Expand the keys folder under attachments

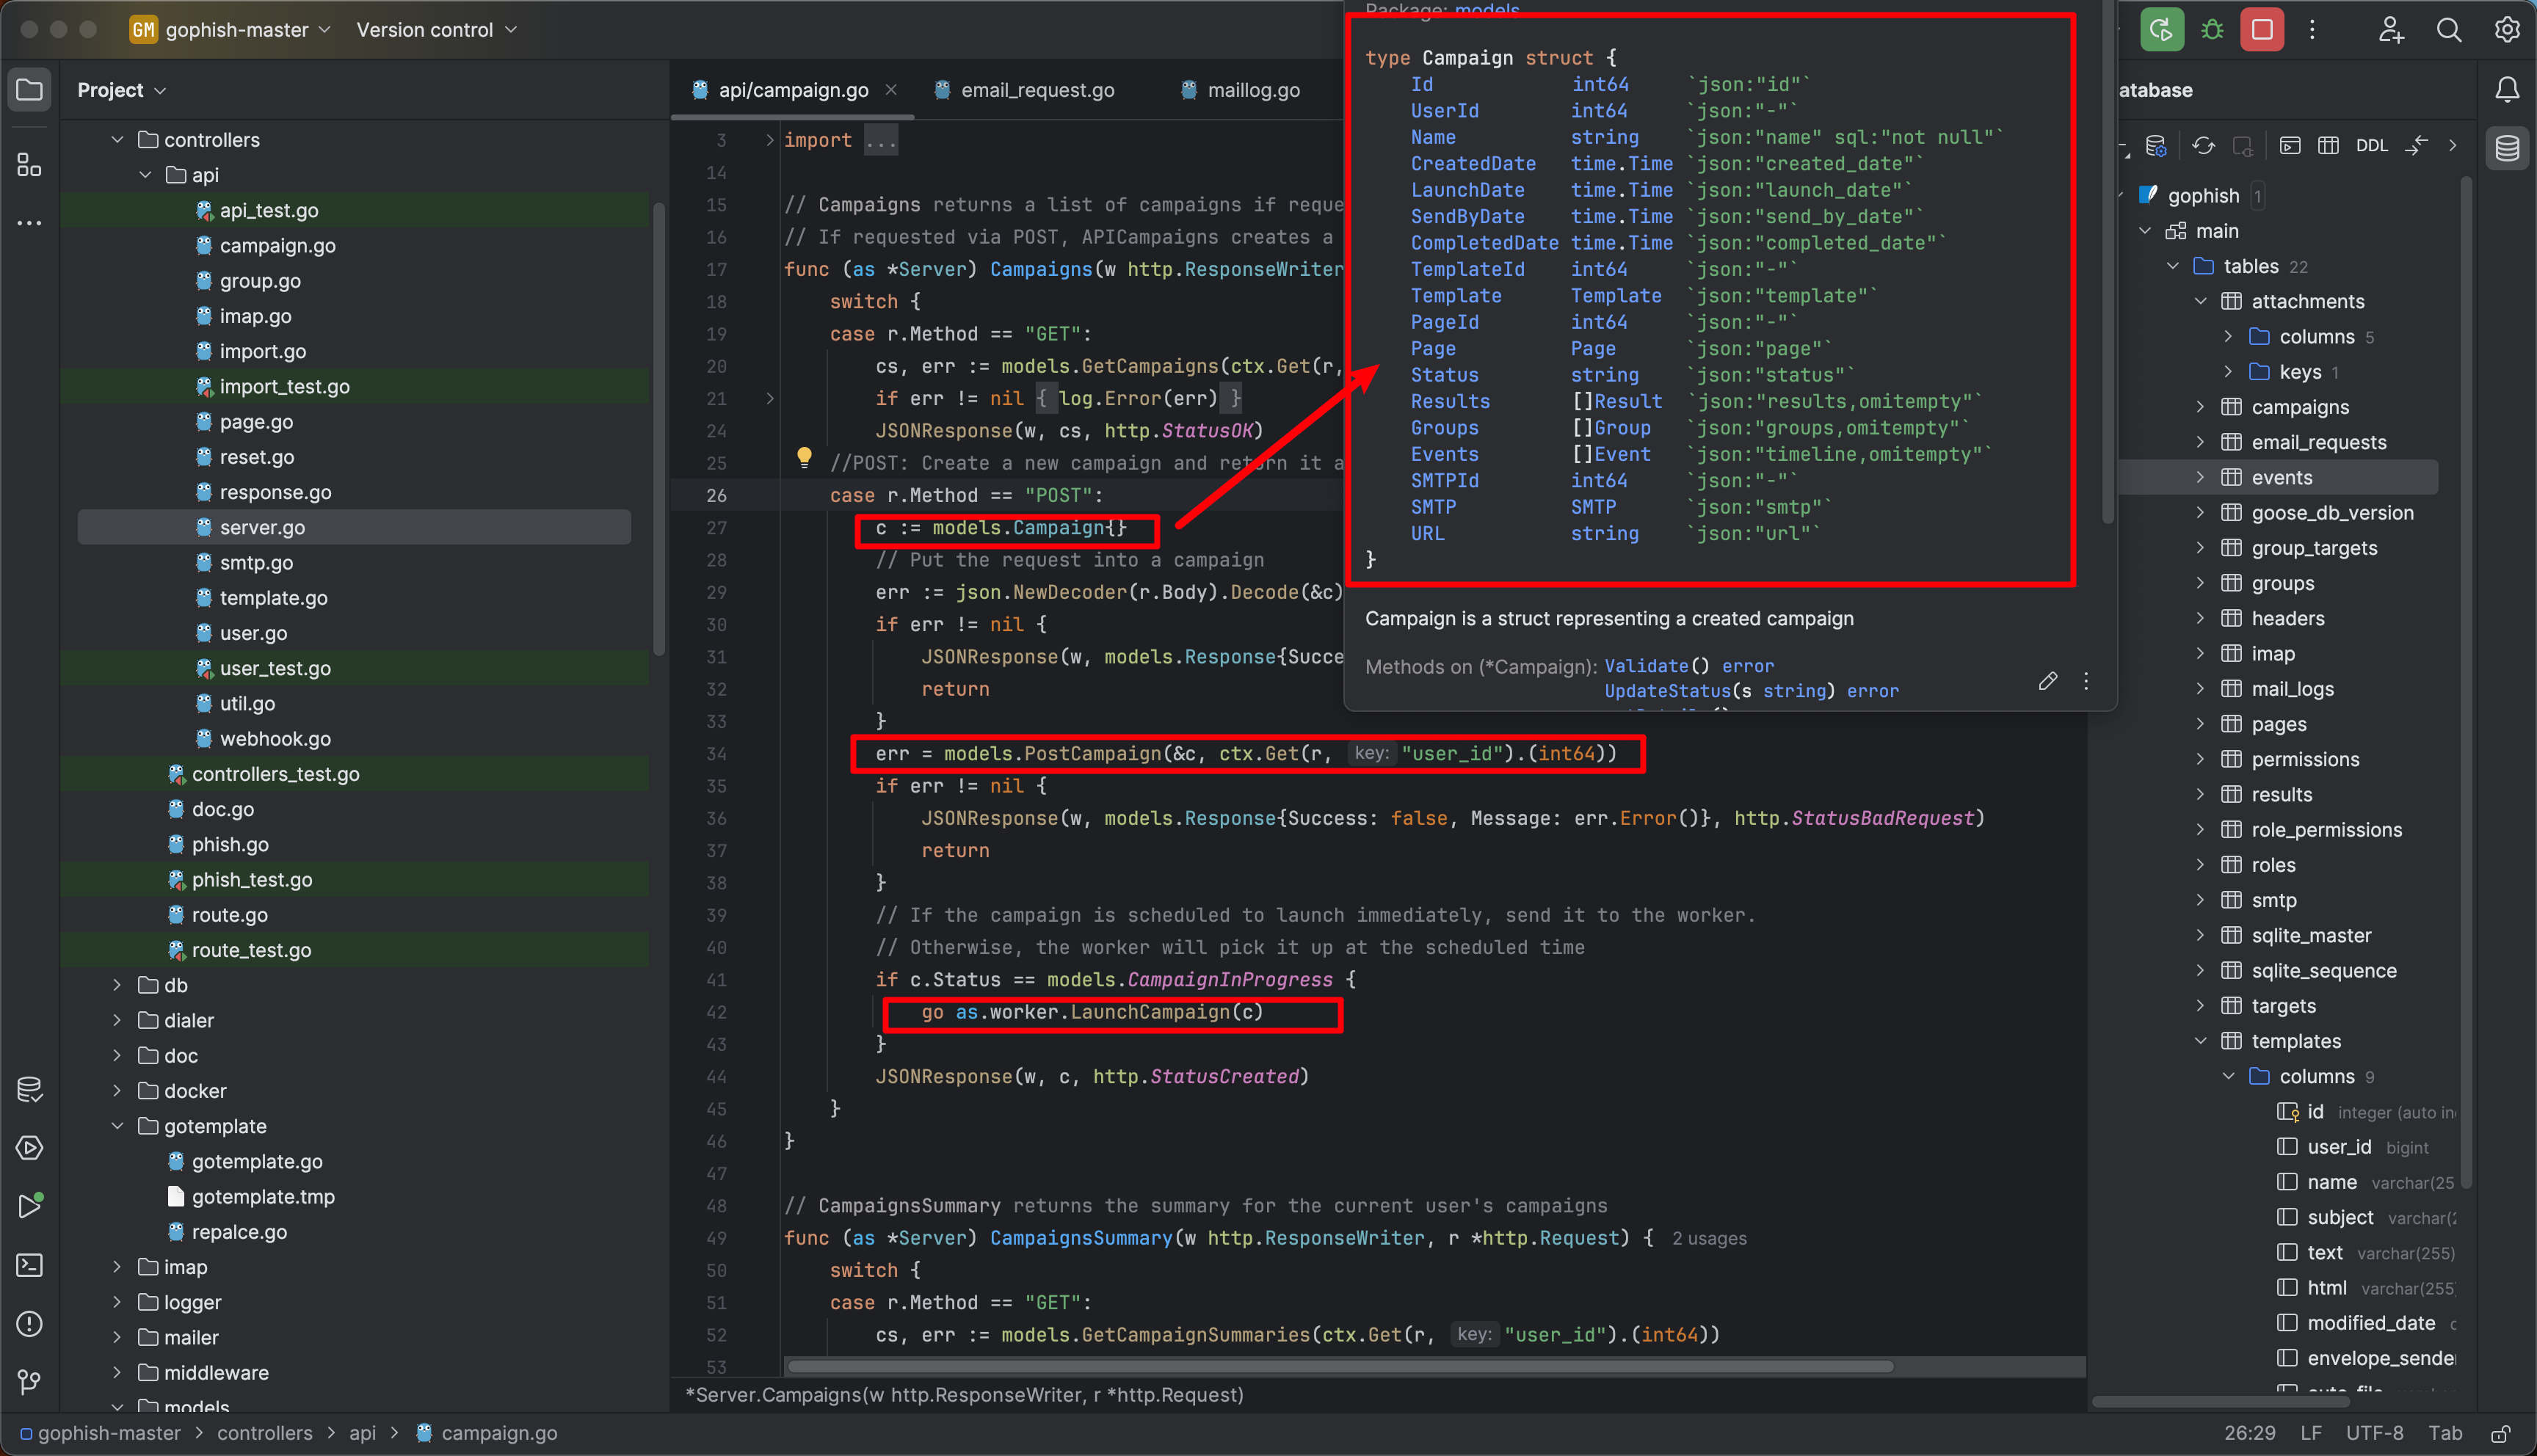2228,372
